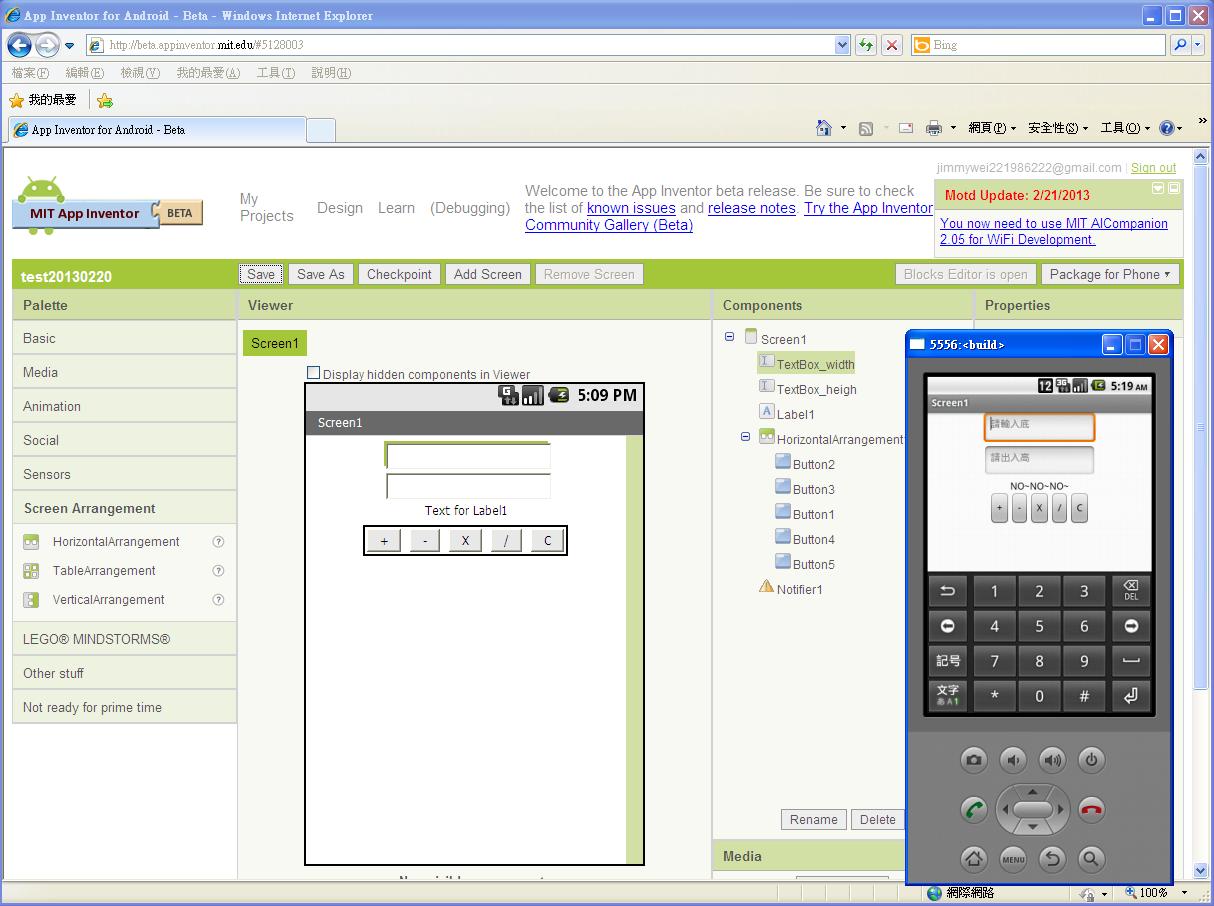Viewport: 1214px width, 906px height.
Task: Click the emulator volume down button
Action: click(x=1013, y=760)
